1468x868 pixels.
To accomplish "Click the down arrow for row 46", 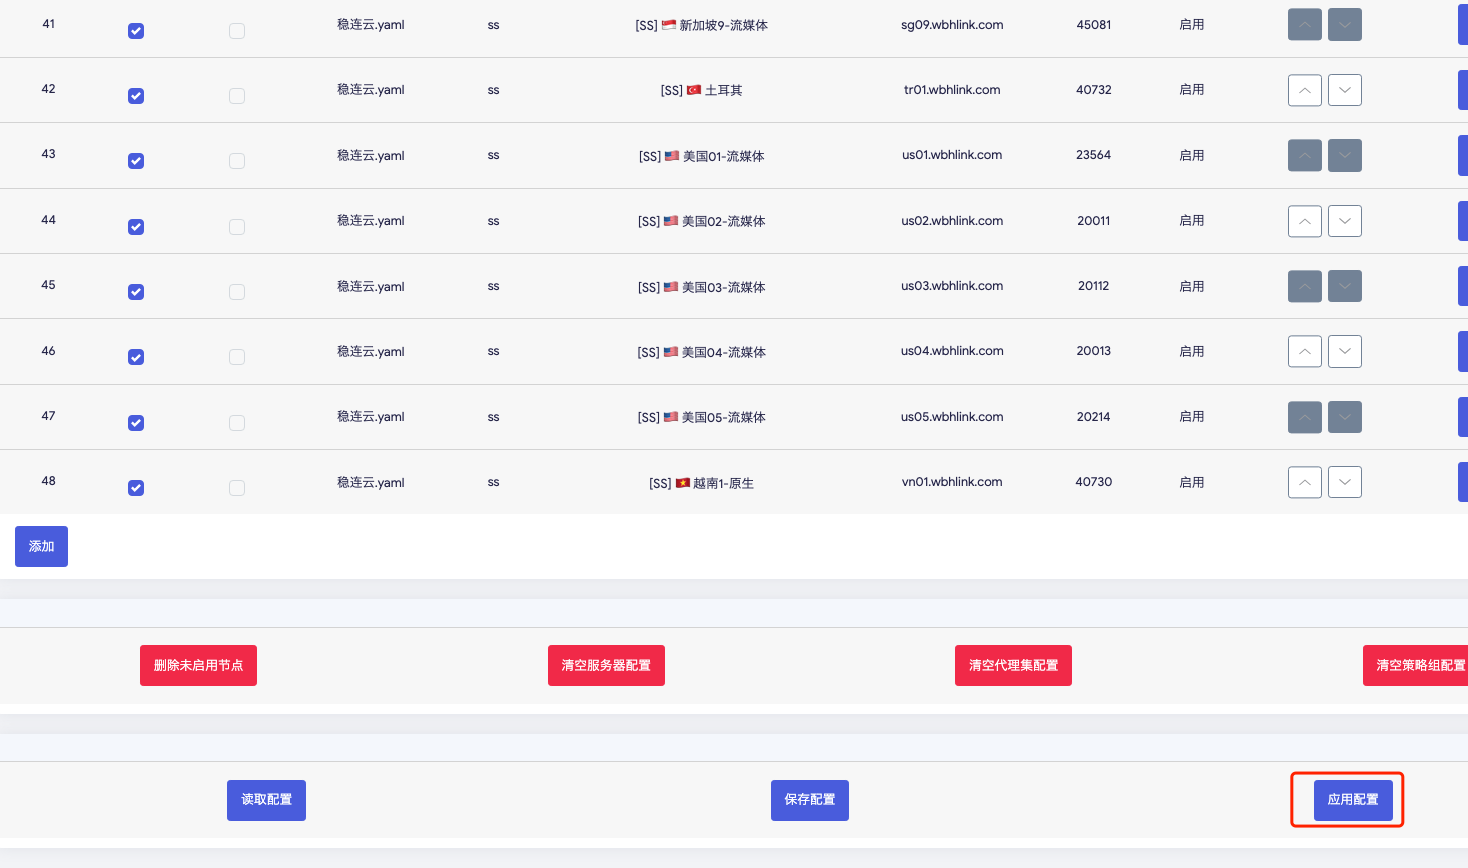I will click(x=1344, y=351).
